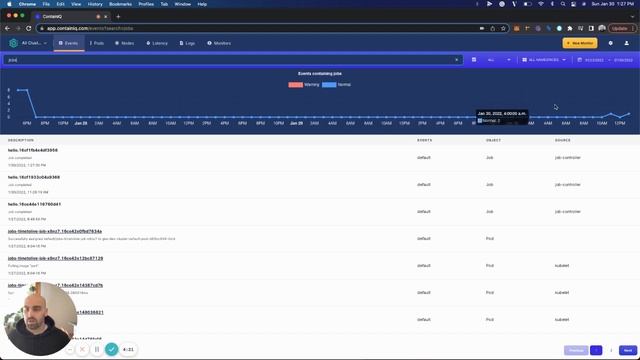Screen dimensions: 640x360
Task: Click the recording finish checkmark button
Action: tap(111, 349)
